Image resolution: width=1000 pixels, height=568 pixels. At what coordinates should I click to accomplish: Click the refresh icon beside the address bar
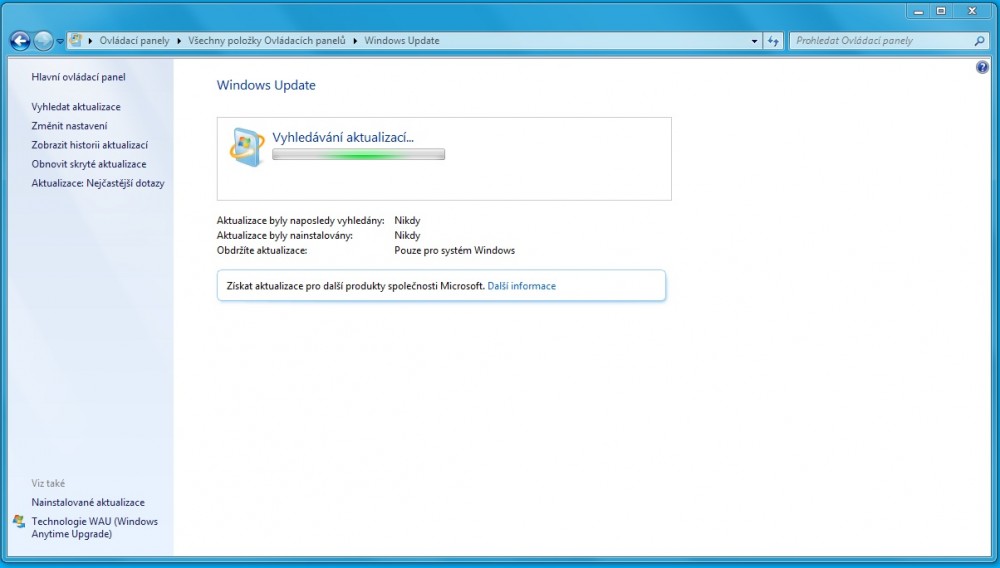pyautogui.click(x=773, y=41)
